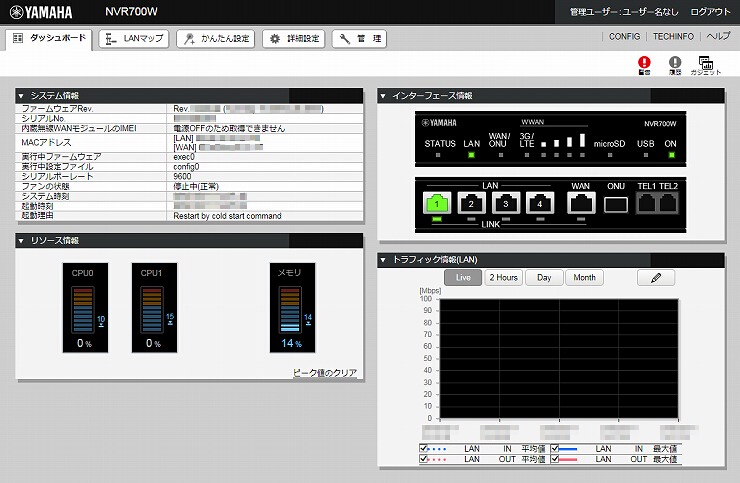Select the Day traffic view
740x483 pixels.
click(544, 278)
